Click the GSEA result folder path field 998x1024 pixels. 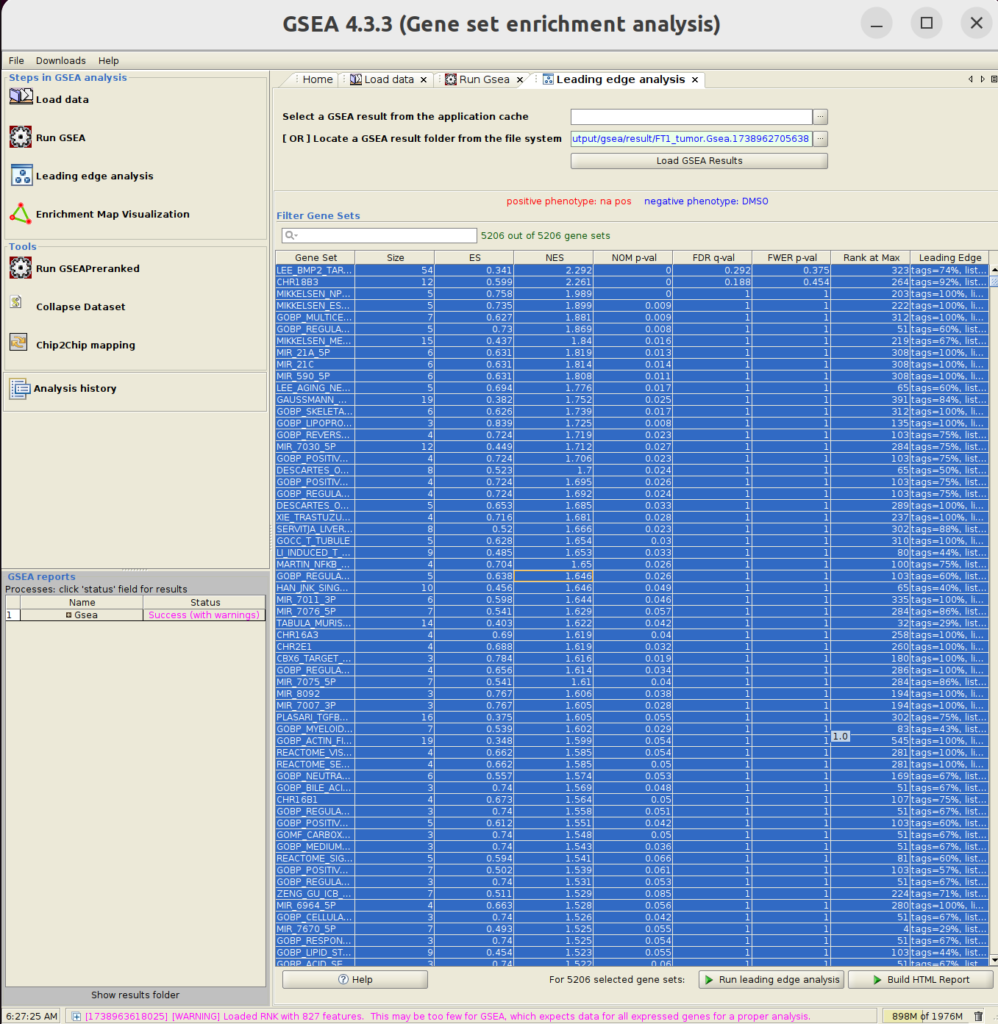tap(691, 138)
